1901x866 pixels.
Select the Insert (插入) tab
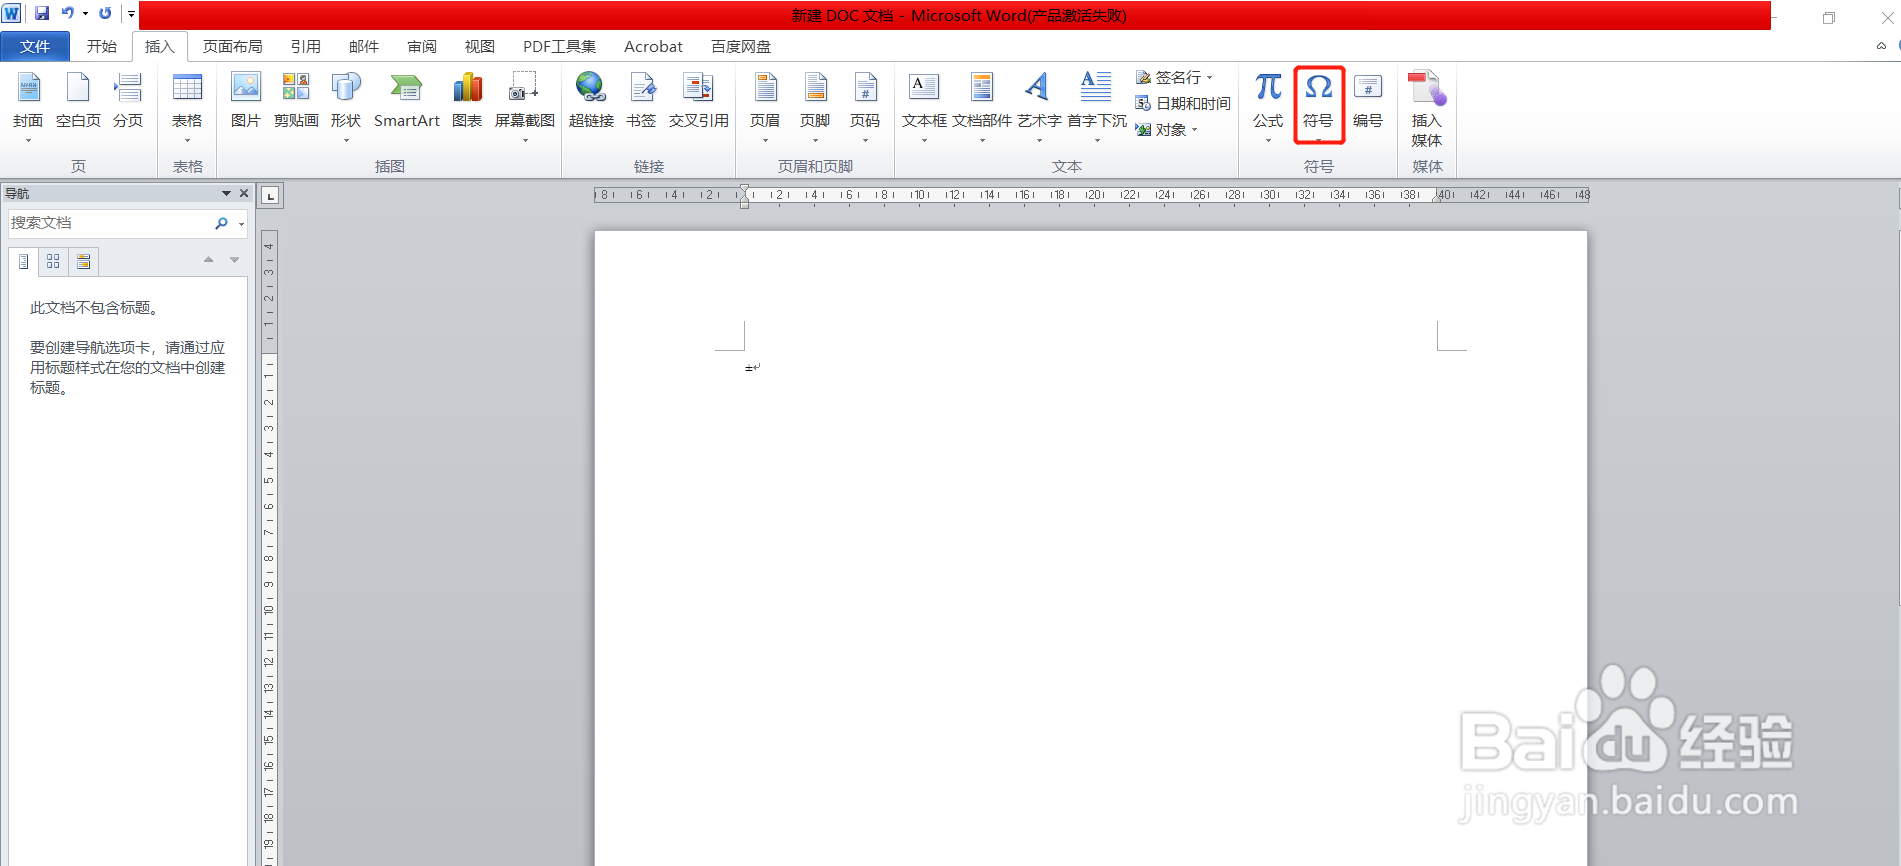pyautogui.click(x=159, y=46)
